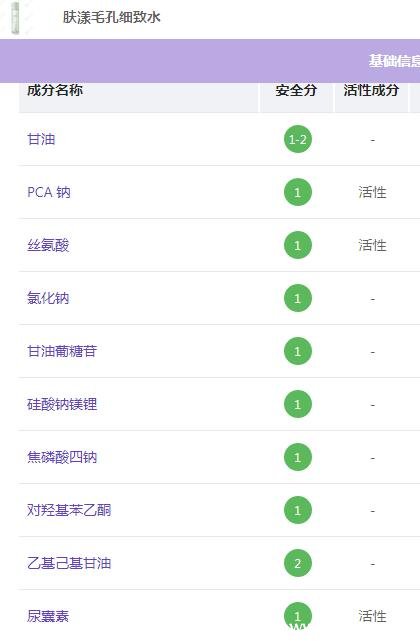Image resolution: width=420 pixels, height=641 pixels.
Task: Open the 乙基己基甘油 ingredient link
Action: click(69, 563)
